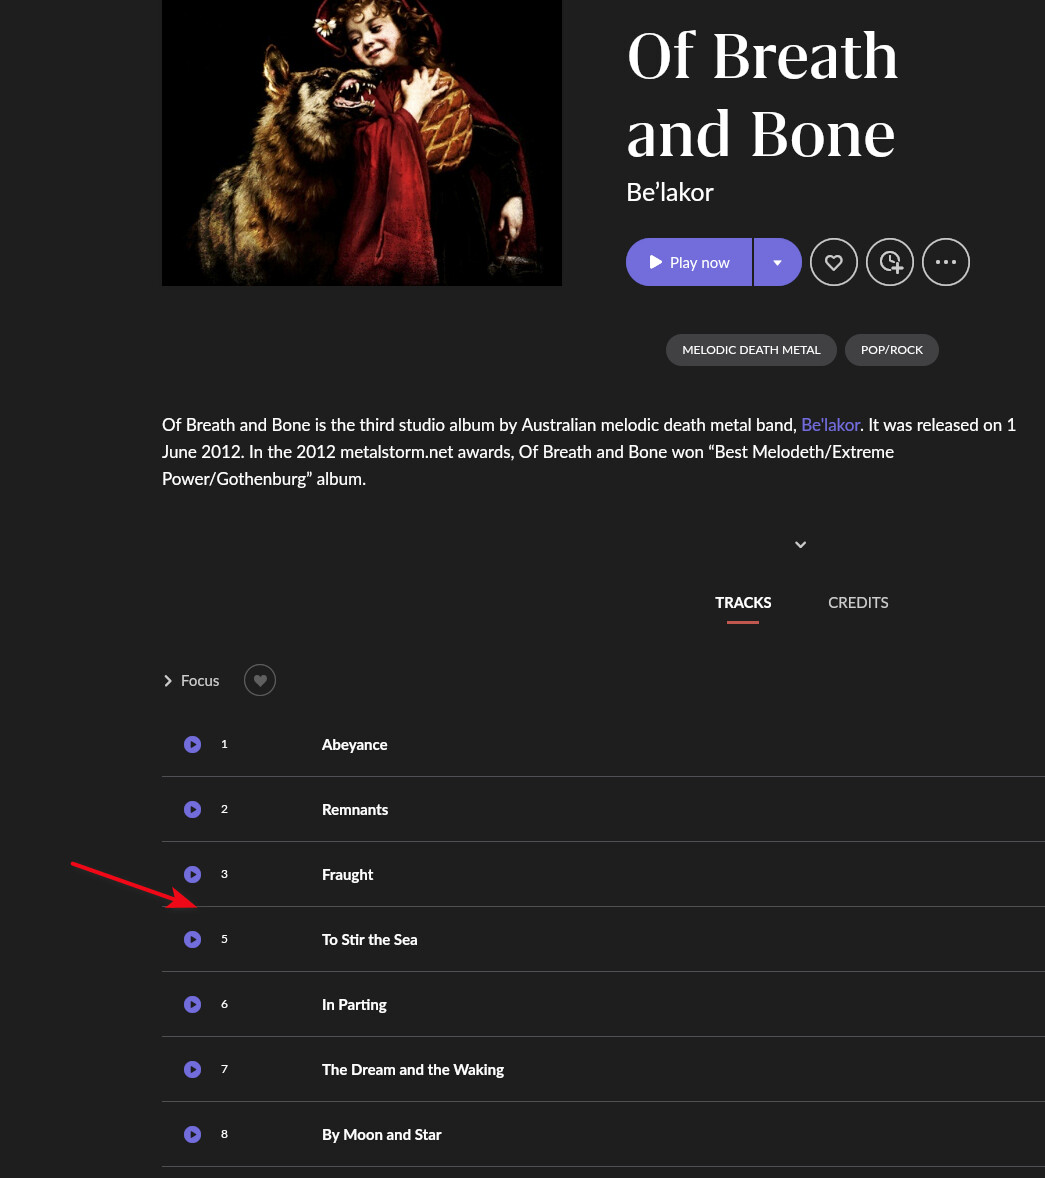Viewport: 1045px width, 1178px height.
Task: Open the Play now dropdown arrow
Action: [x=778, y=262]
